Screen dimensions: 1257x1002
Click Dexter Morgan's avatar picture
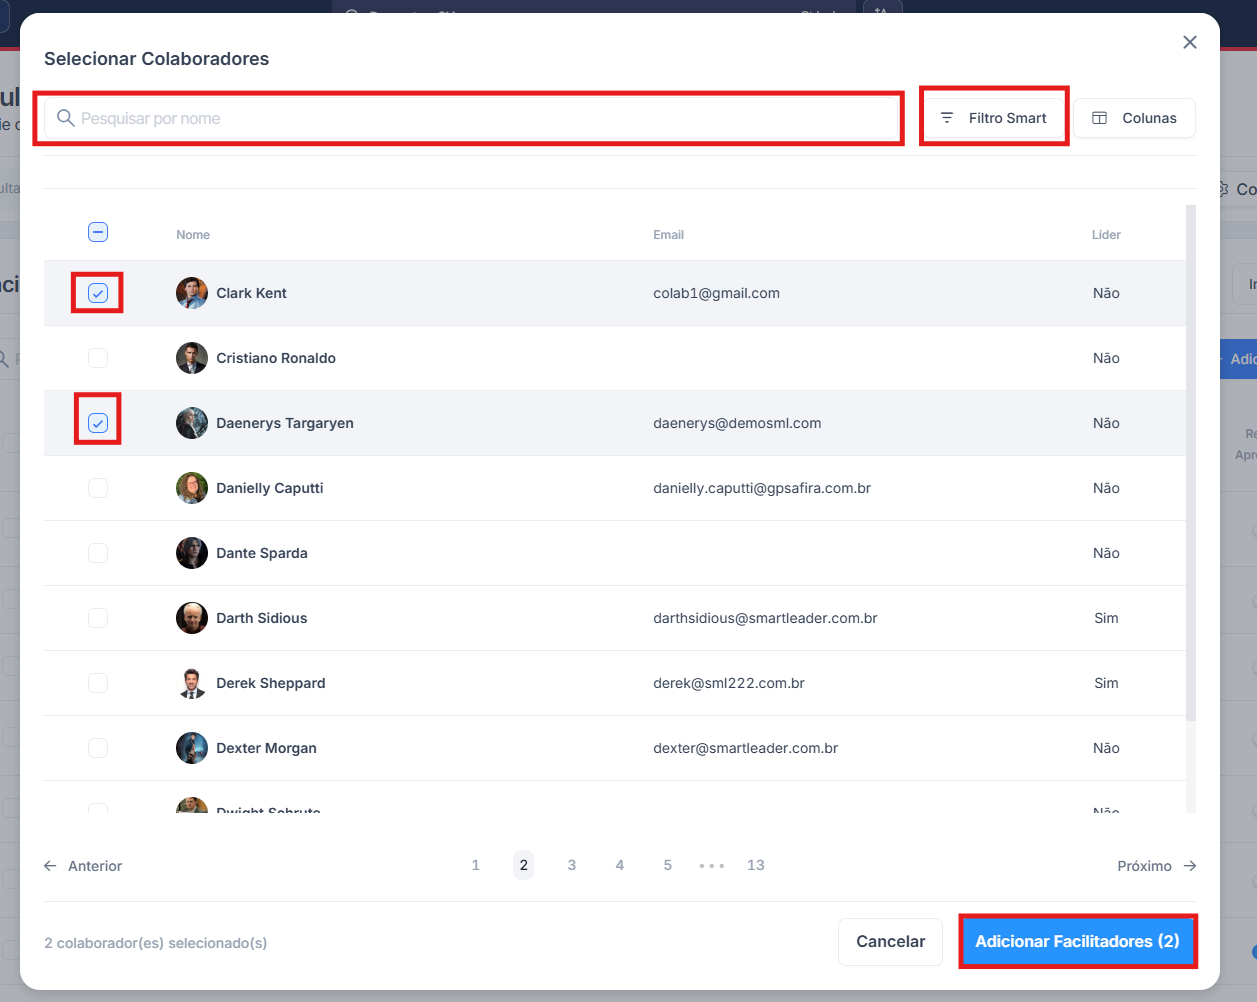click(x=192, y=748)
